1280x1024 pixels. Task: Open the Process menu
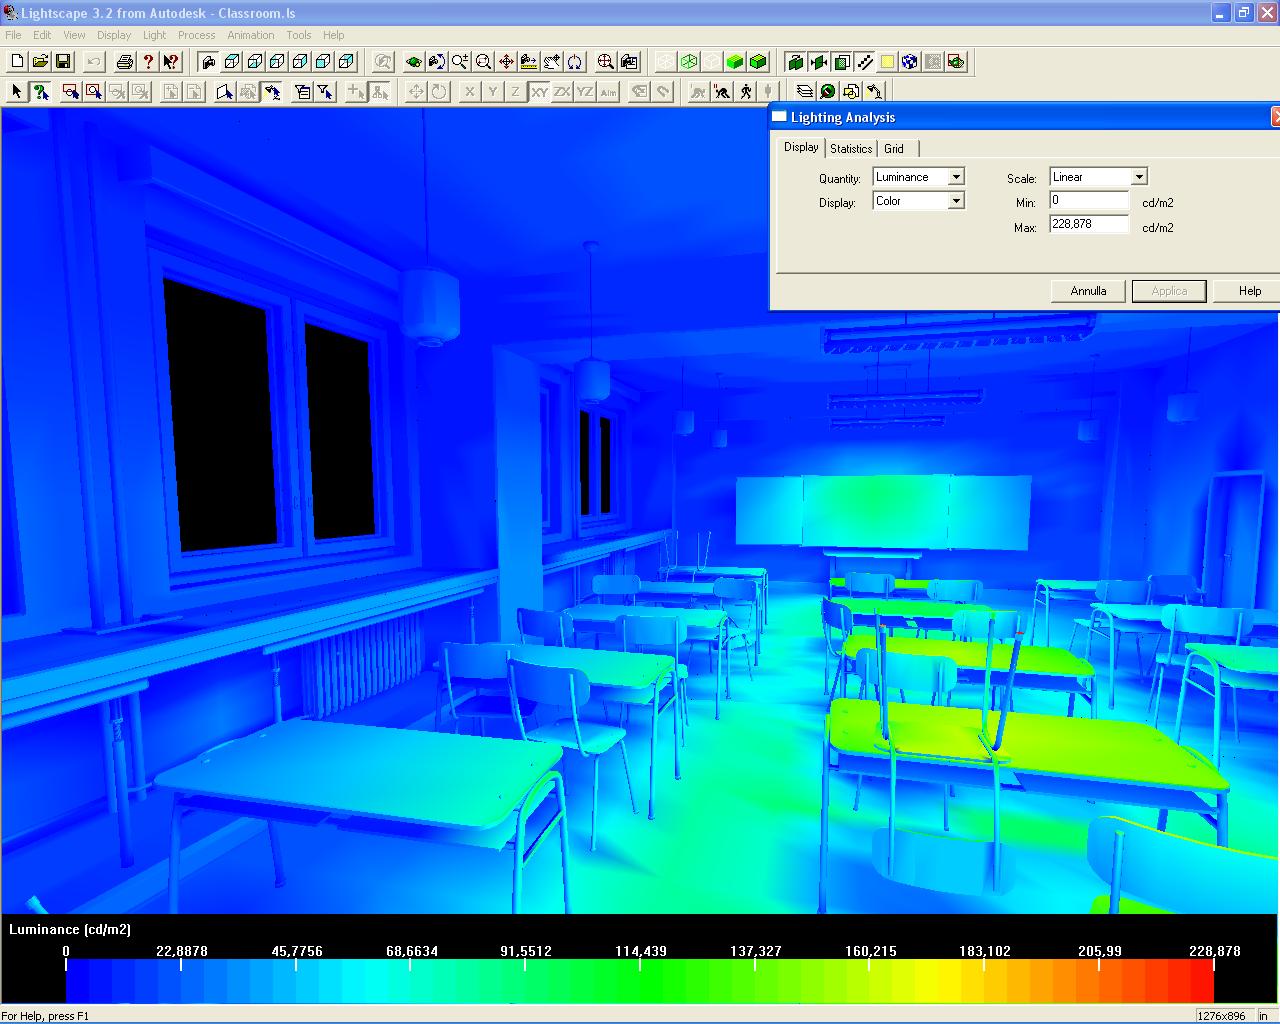tap(196, 35)
